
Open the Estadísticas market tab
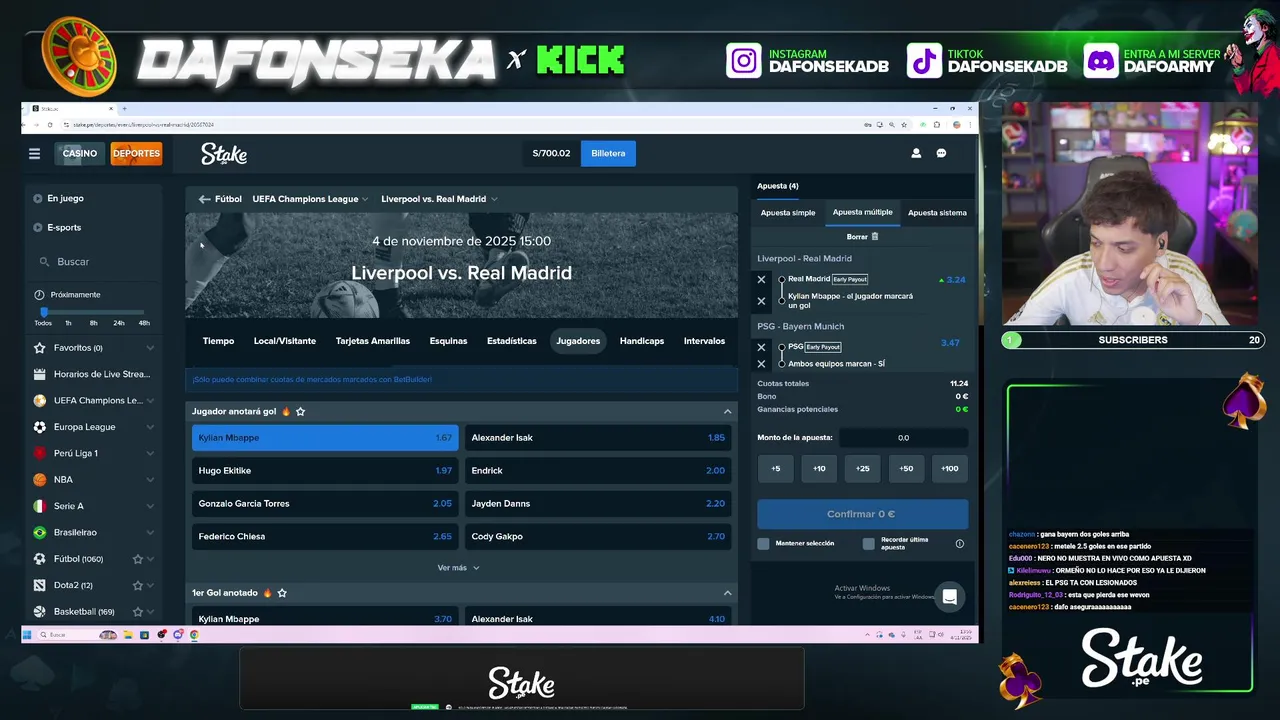pos(512,341)
